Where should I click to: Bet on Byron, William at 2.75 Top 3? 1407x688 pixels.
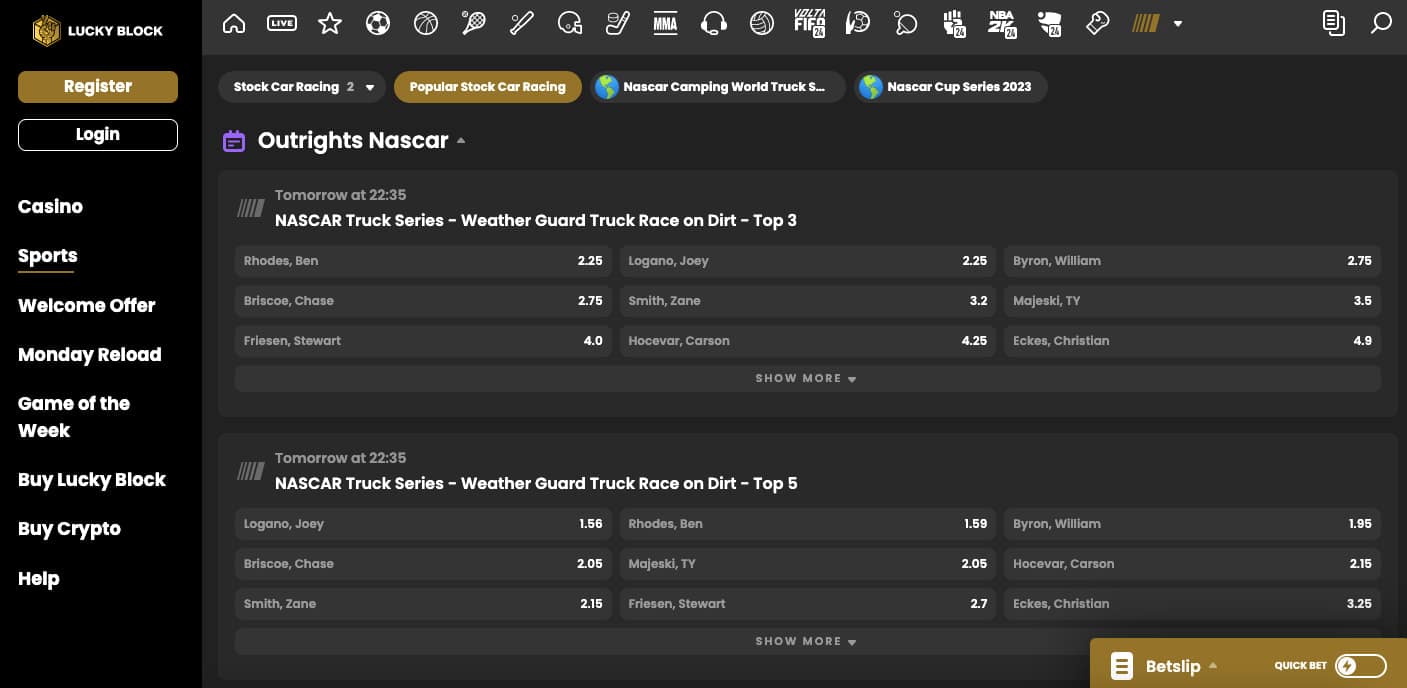(1192, 261)
